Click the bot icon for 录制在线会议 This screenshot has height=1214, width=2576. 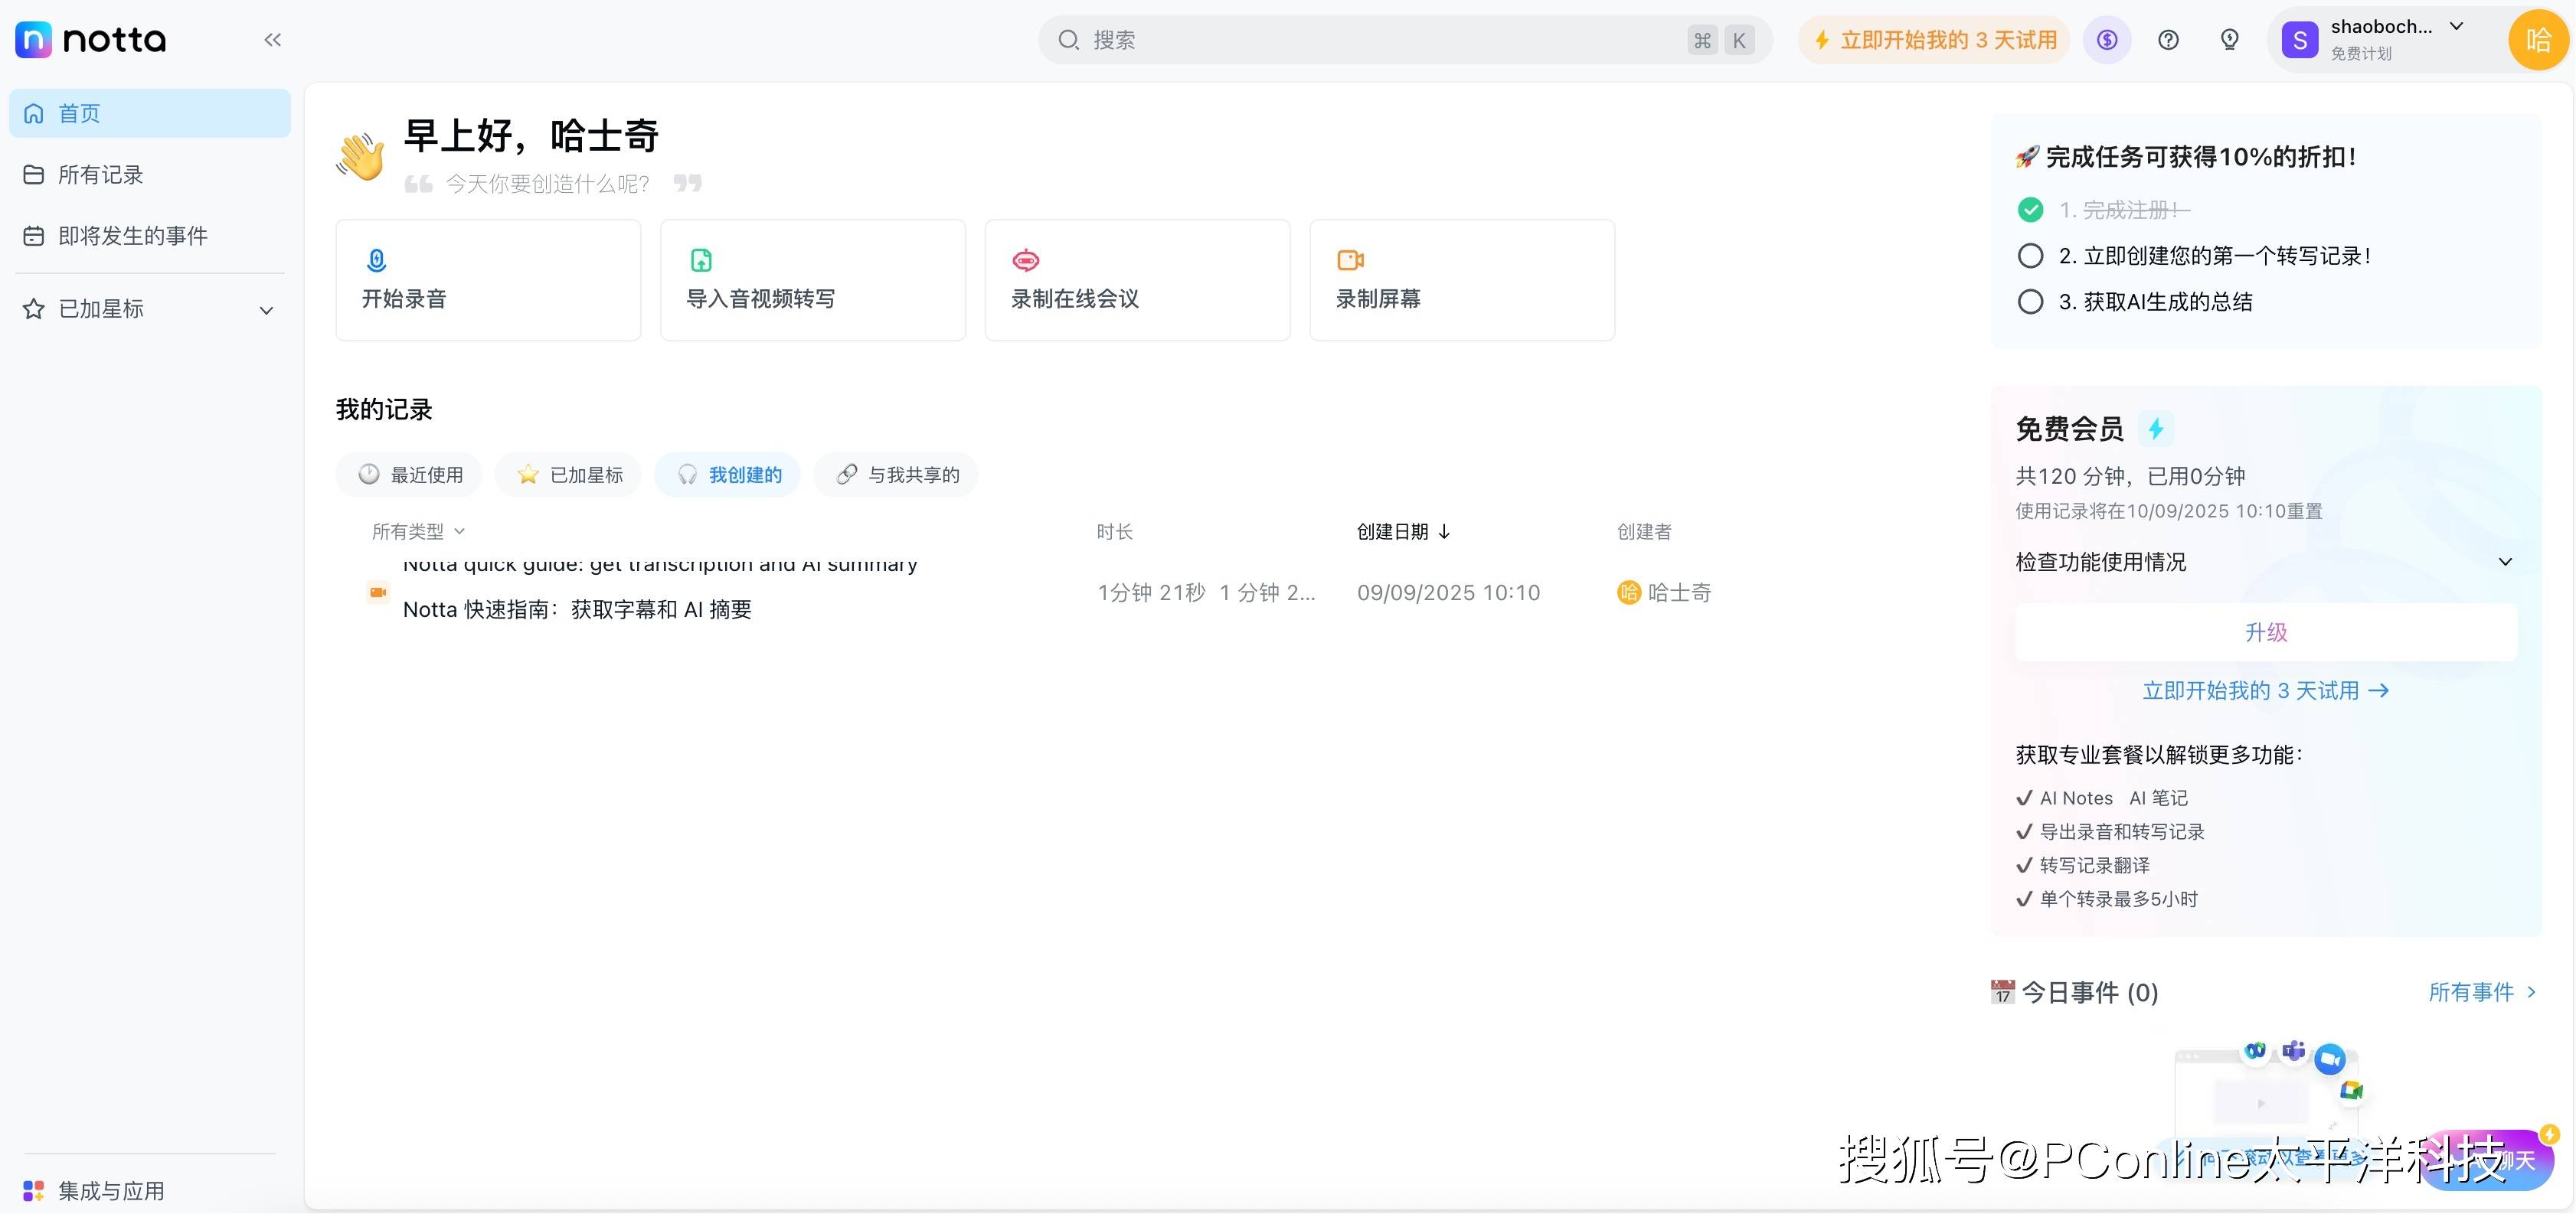[1025, 260]
